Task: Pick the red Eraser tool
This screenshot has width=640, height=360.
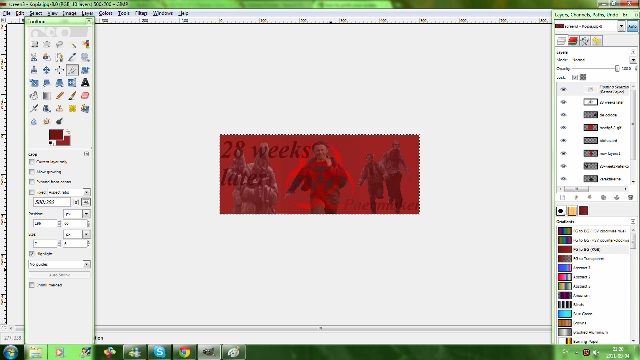Action: coord(85,96)
